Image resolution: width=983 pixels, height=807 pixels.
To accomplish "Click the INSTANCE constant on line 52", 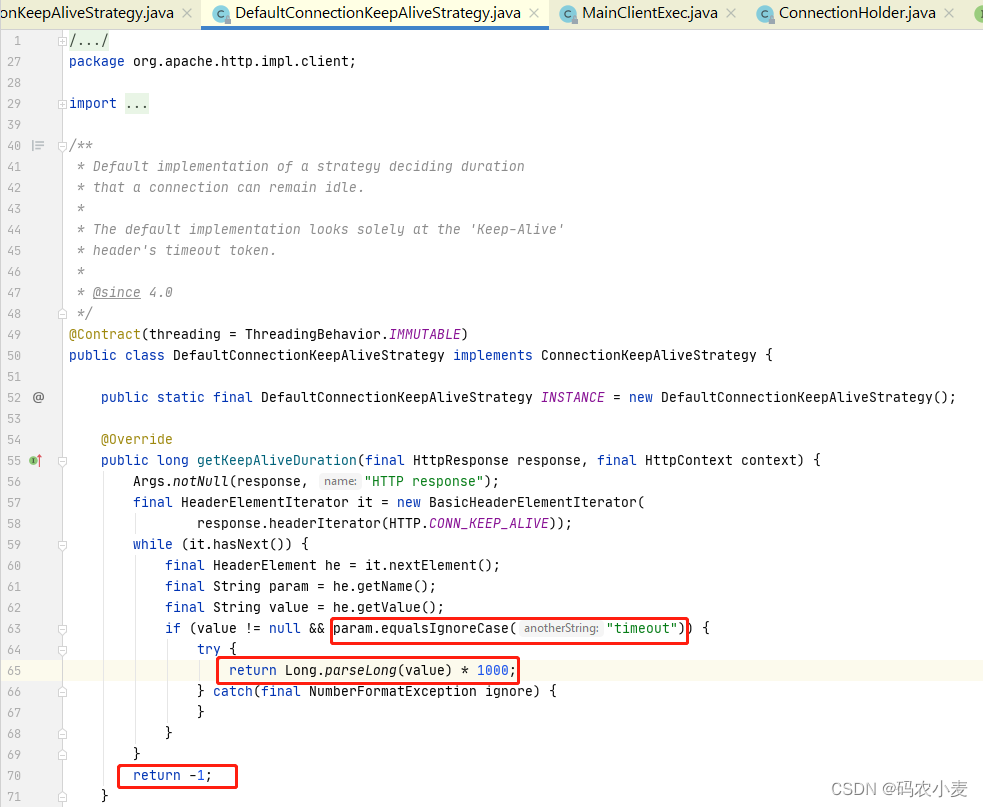I will (572, 398).
